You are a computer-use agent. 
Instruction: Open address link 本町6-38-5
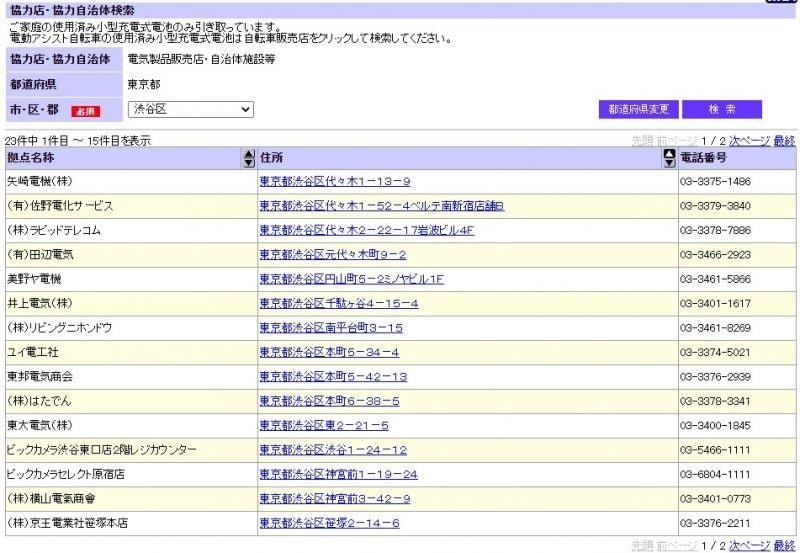coord(330,401)
